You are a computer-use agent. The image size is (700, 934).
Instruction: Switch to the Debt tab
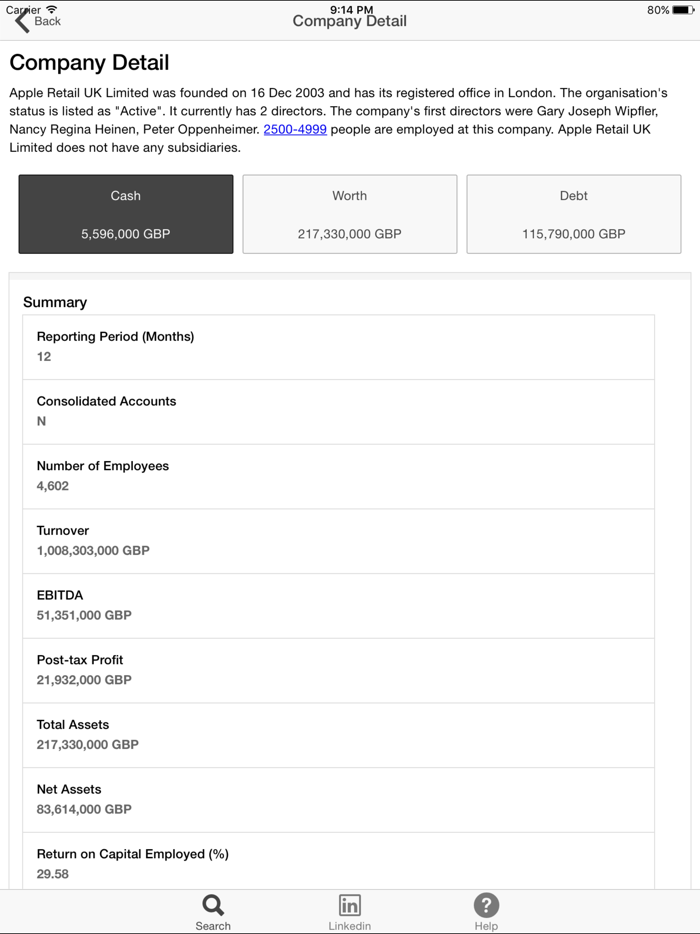point(574,214)
